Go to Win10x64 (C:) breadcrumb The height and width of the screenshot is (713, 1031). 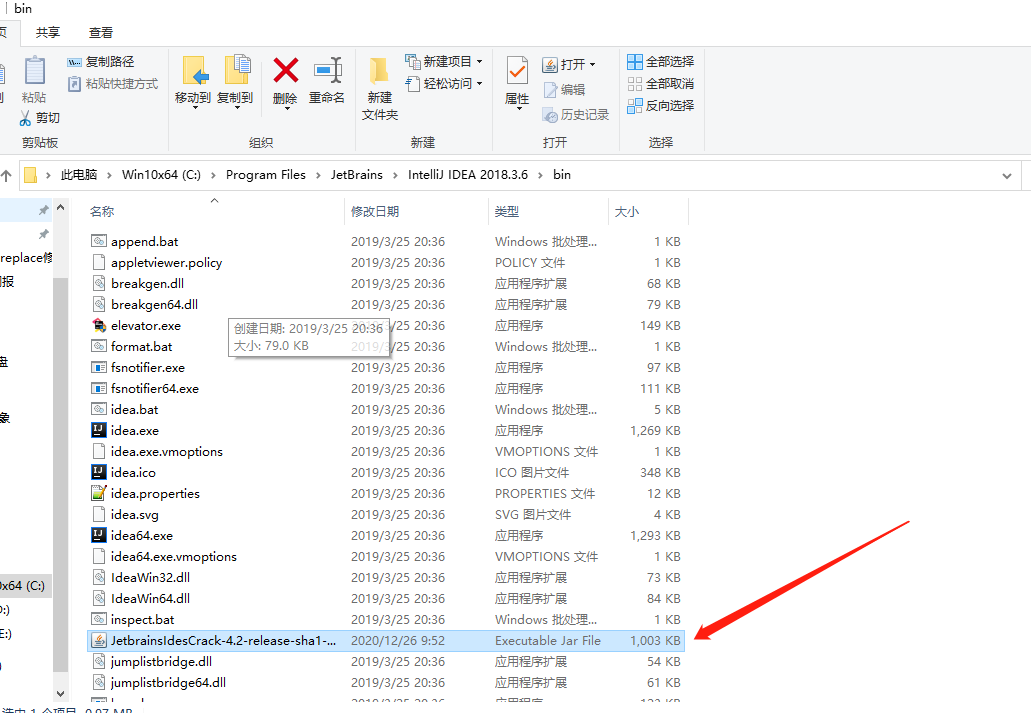click(x=161, y=175)
